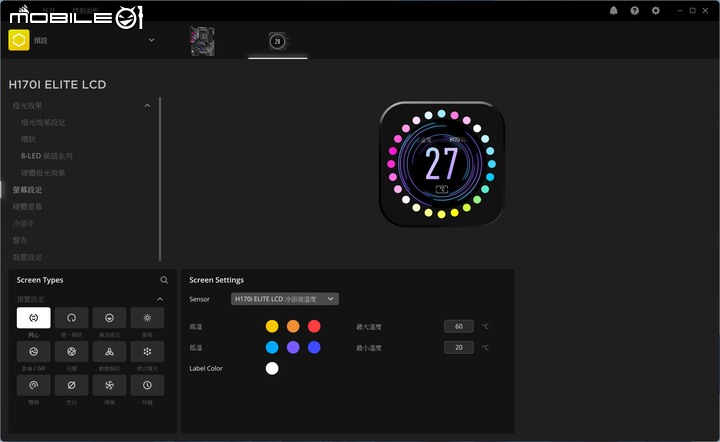Open 硬體螢幕 in the sidebar
Viewport: 720px width, 442px height.
point(28,207)
